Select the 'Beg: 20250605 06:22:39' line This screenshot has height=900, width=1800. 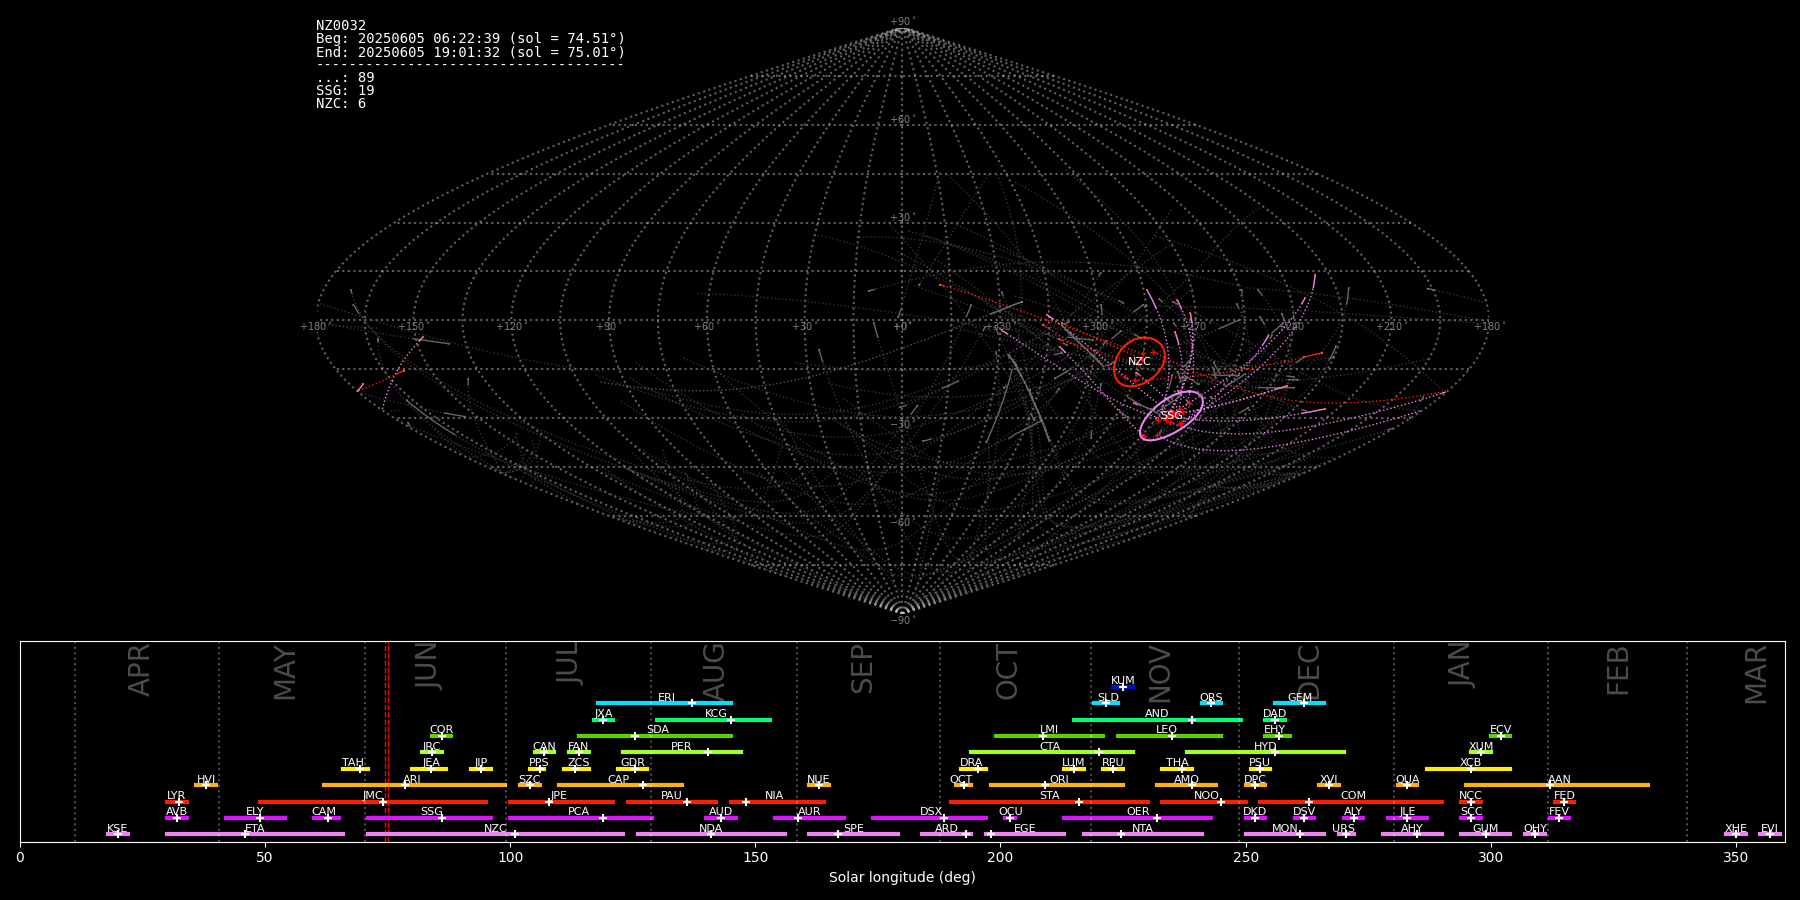pos(470,39)
